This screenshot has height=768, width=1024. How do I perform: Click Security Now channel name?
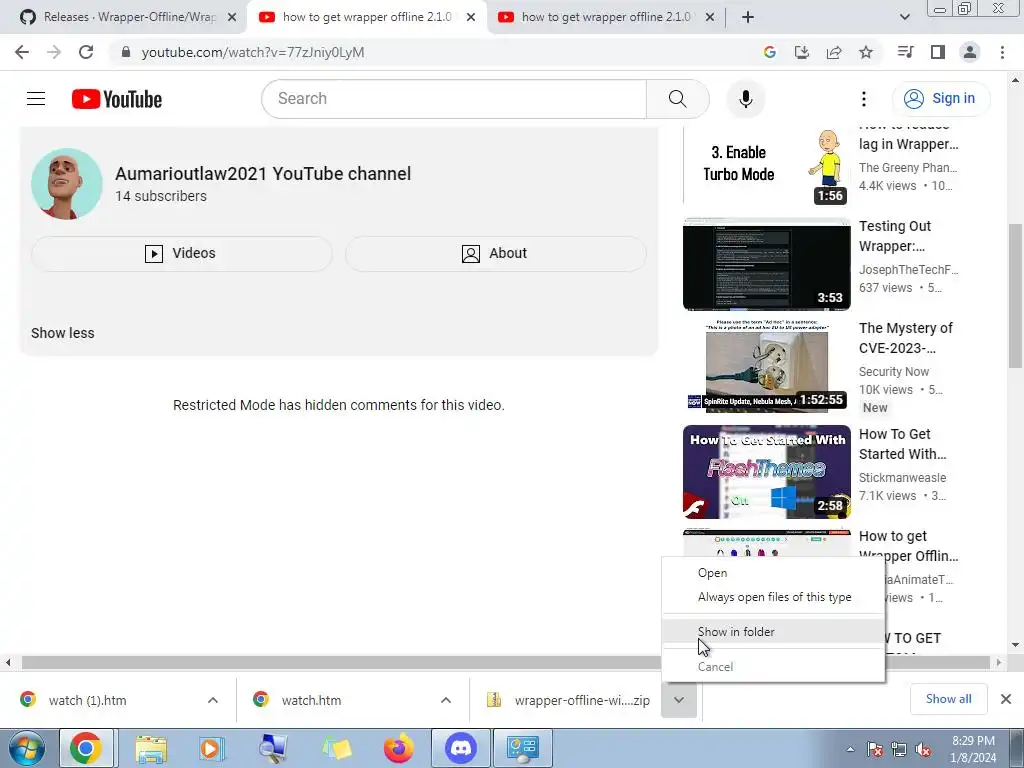tap(894, 372)
